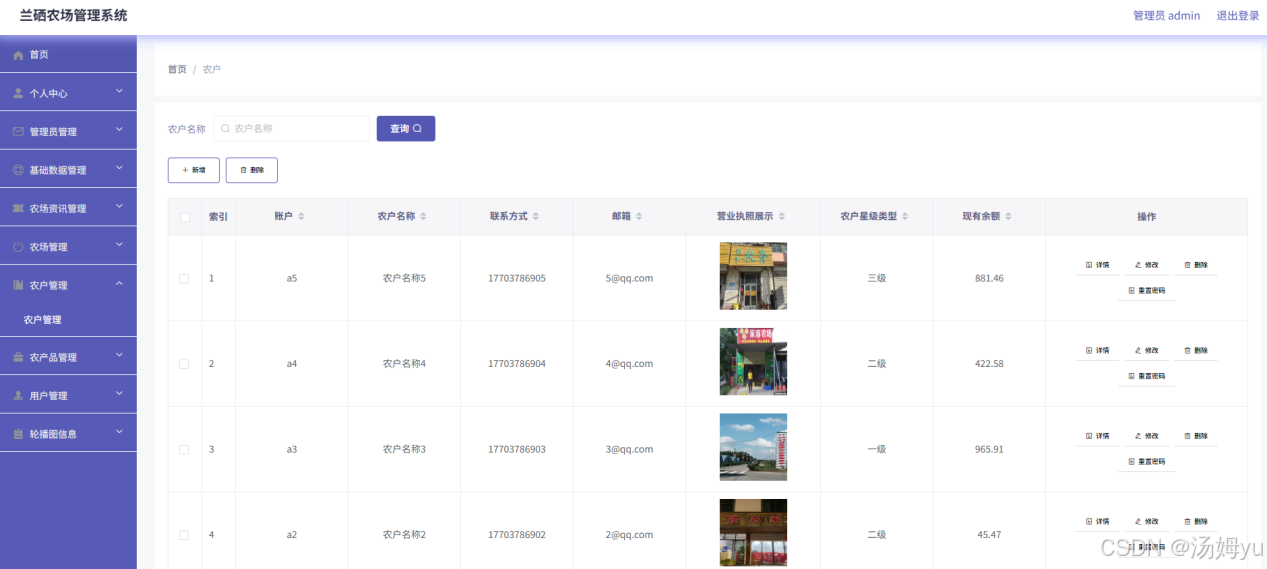Click 重置密码 for account a4
The height and width of the screenshot is (569, 1267).
[x=1146, y=376]
